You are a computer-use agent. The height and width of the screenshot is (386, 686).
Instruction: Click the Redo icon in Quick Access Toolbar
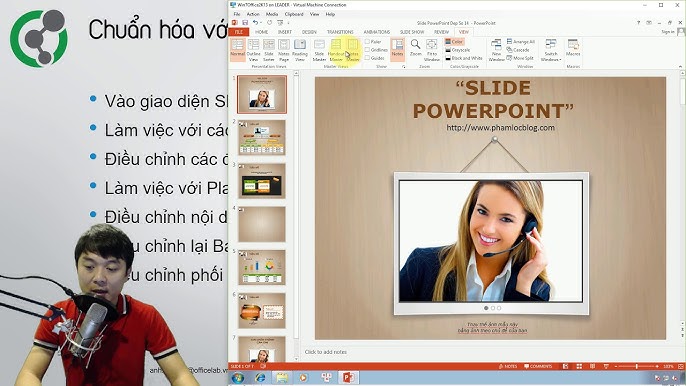tap(270, 23)
